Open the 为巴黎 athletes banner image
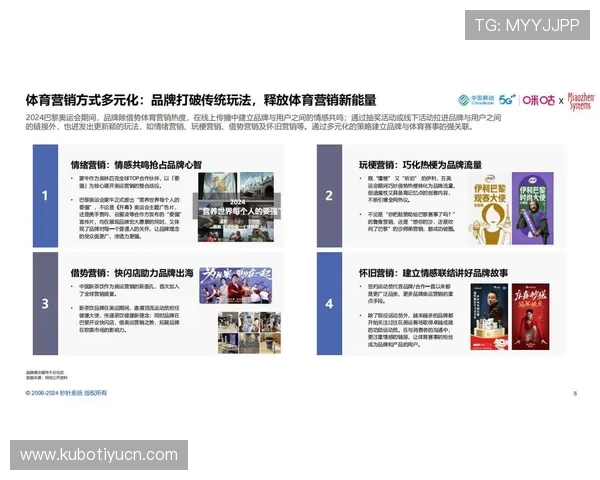This screenshot has height=480, width=600. click(x=236, y=286)
